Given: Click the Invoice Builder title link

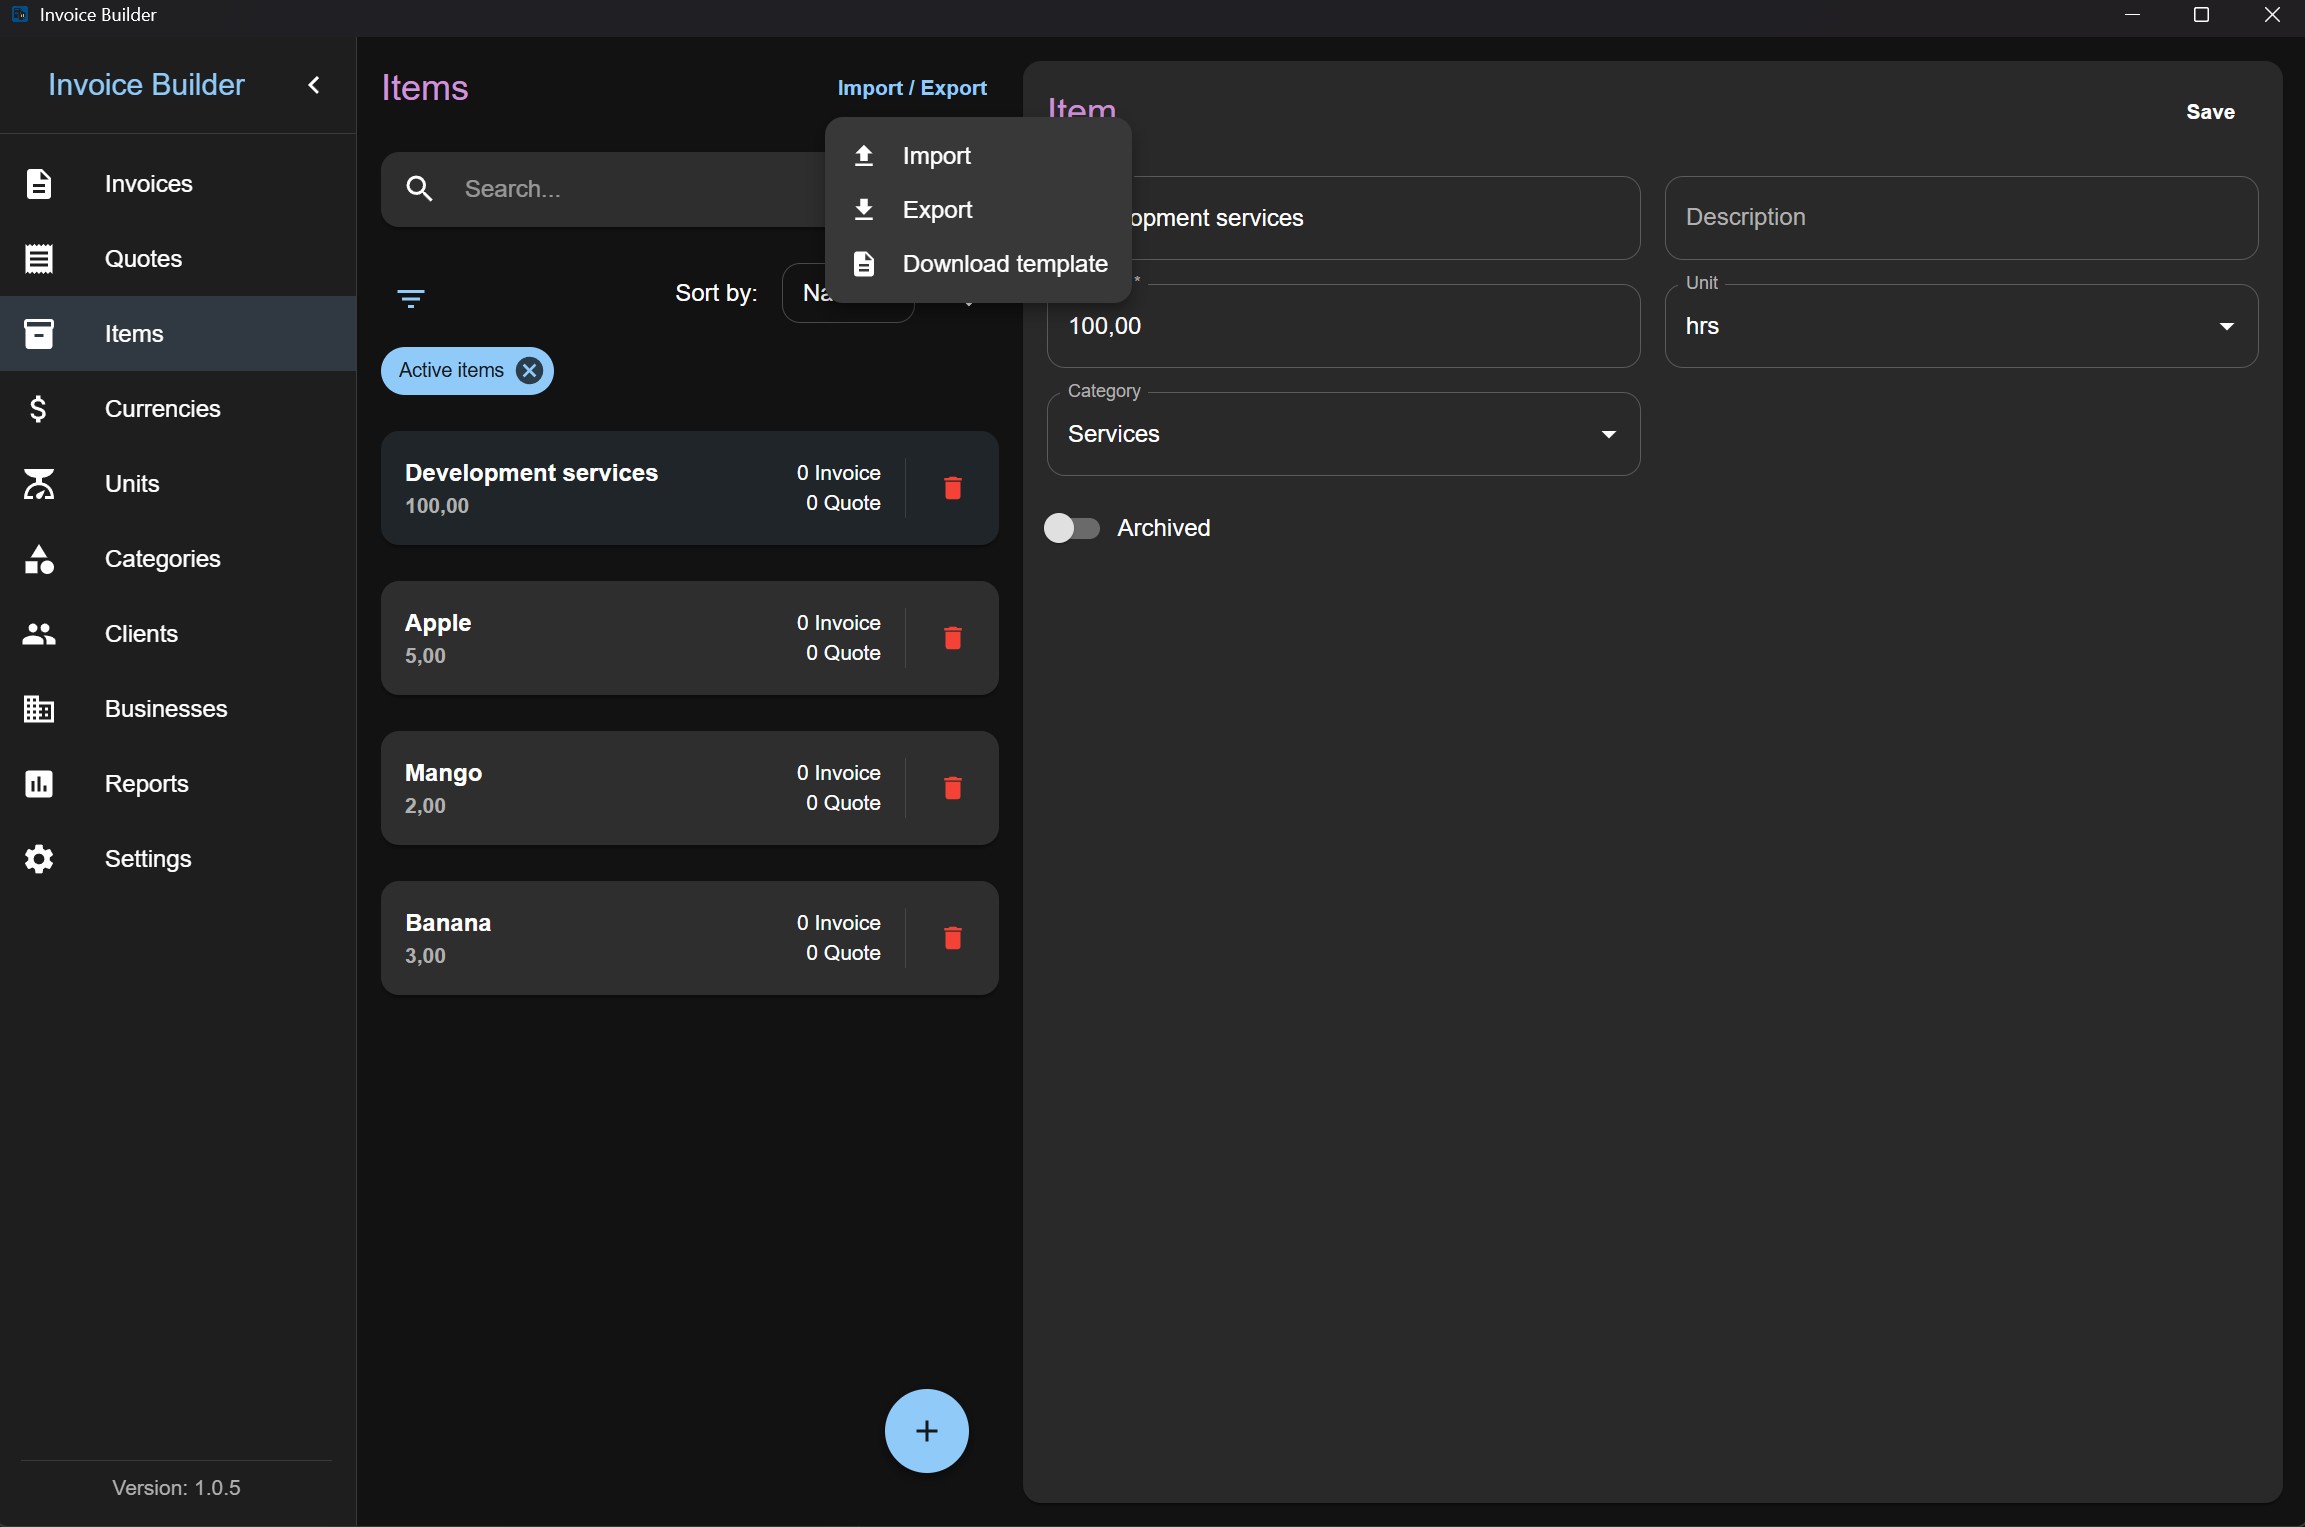Looking at the screenshot, I should (x=146, y=85).
